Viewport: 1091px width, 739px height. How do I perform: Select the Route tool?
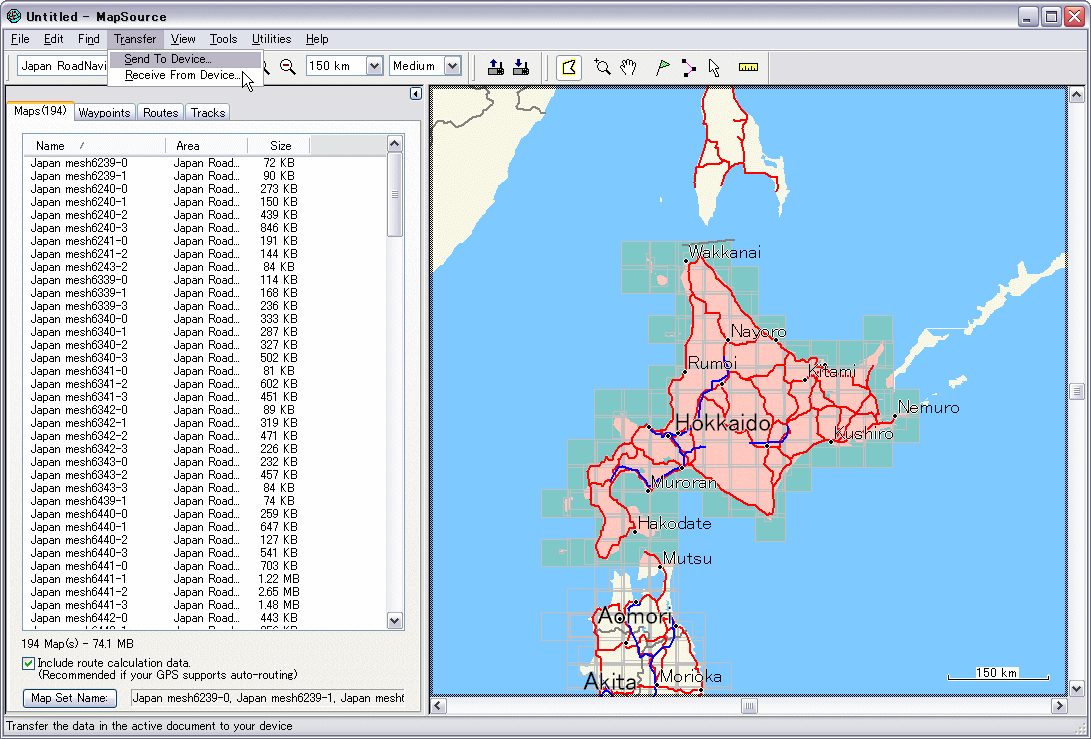(689, 67)
